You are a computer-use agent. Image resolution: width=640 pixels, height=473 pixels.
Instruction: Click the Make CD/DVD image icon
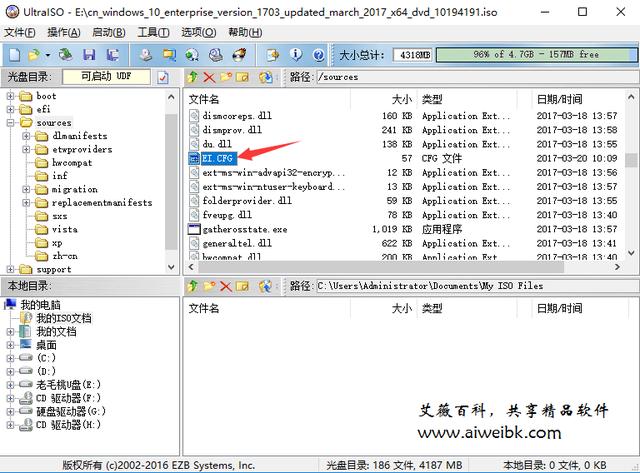[x=145, y=54]
